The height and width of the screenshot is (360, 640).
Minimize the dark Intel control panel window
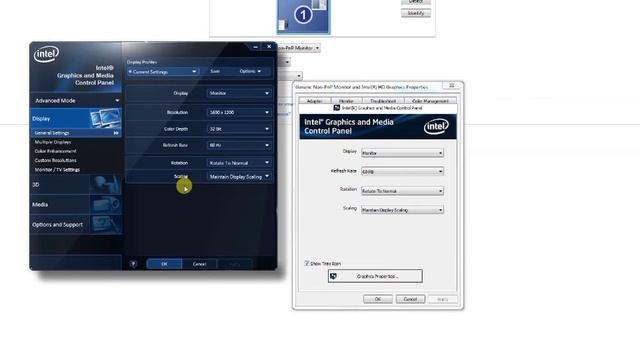coord(256,47)
